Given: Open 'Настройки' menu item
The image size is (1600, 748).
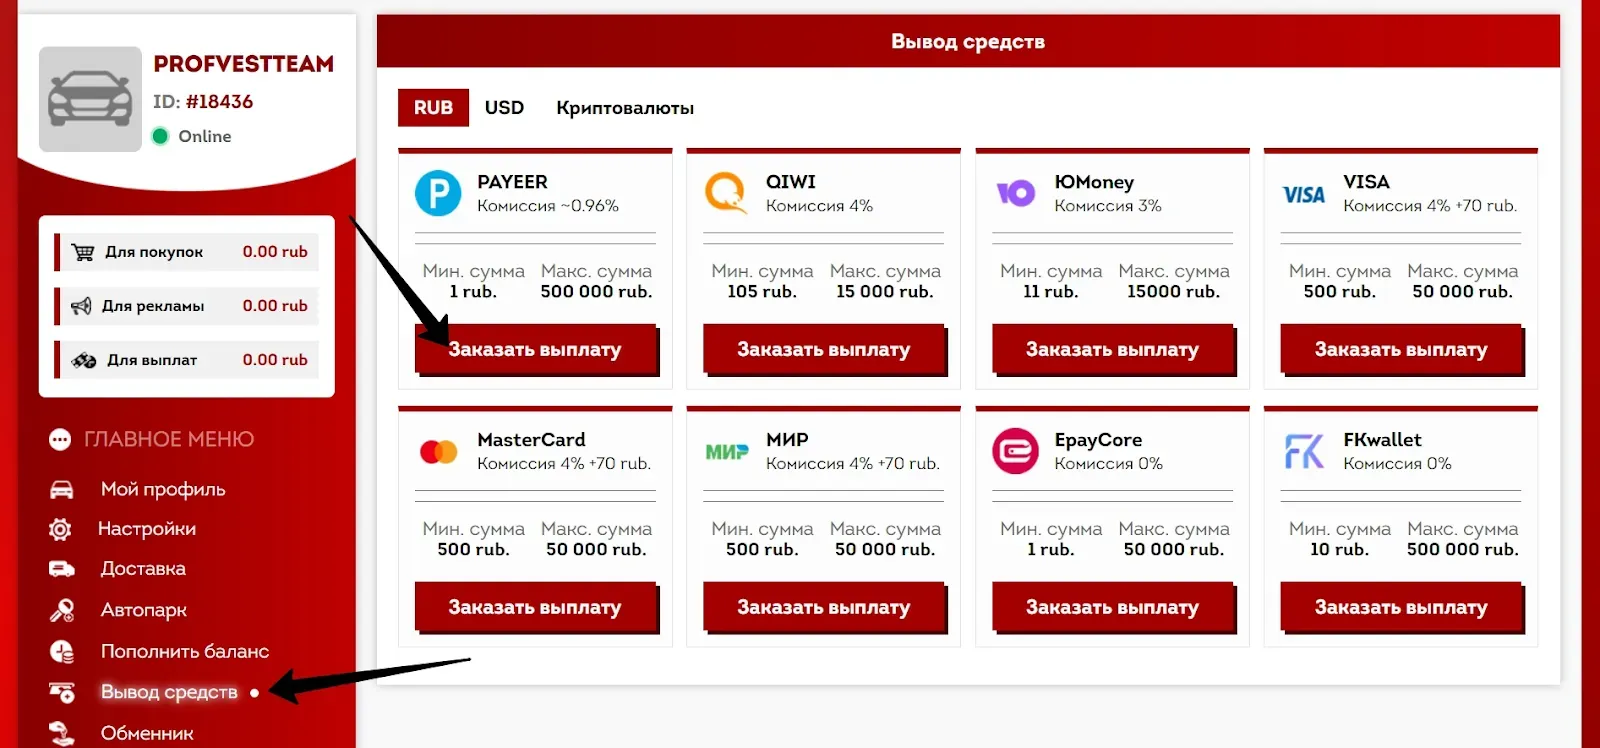Looking at the screenshot, I should pos(147,529).
